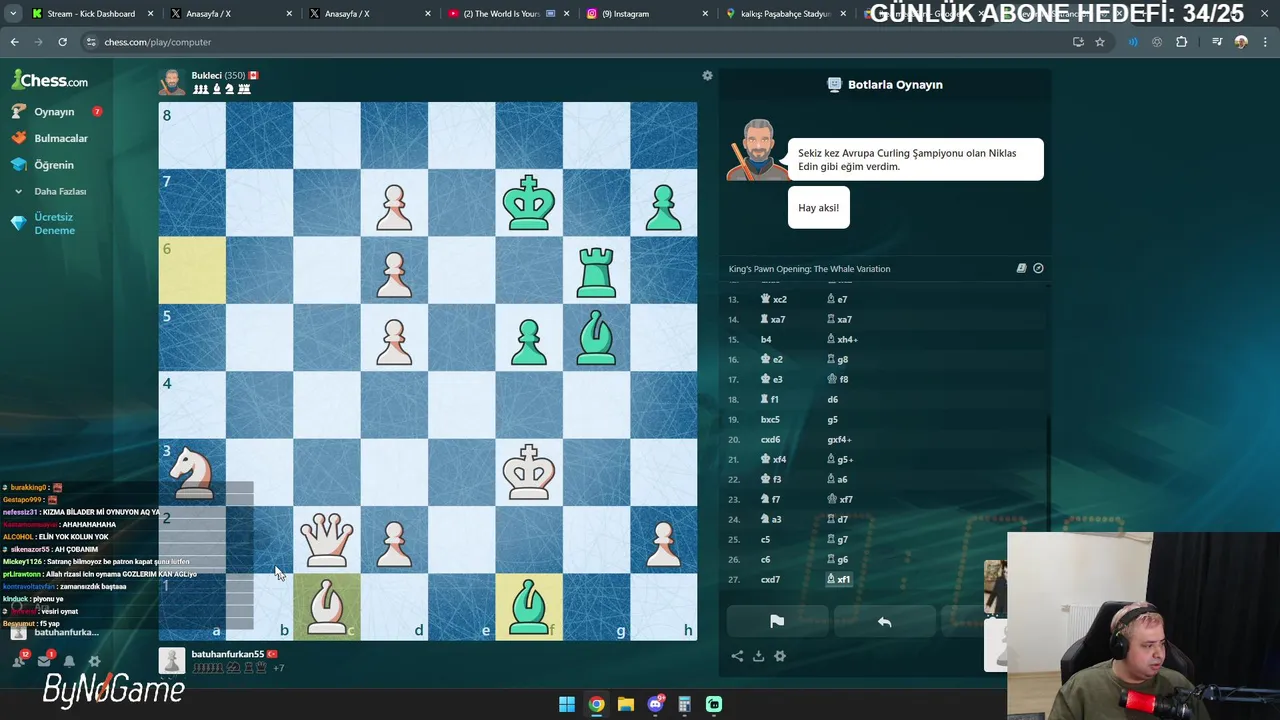The height and width of the screenshot is (720, 1280).
Task: Open the batuhanfurkan55 player name
Action: coord(228,654)
